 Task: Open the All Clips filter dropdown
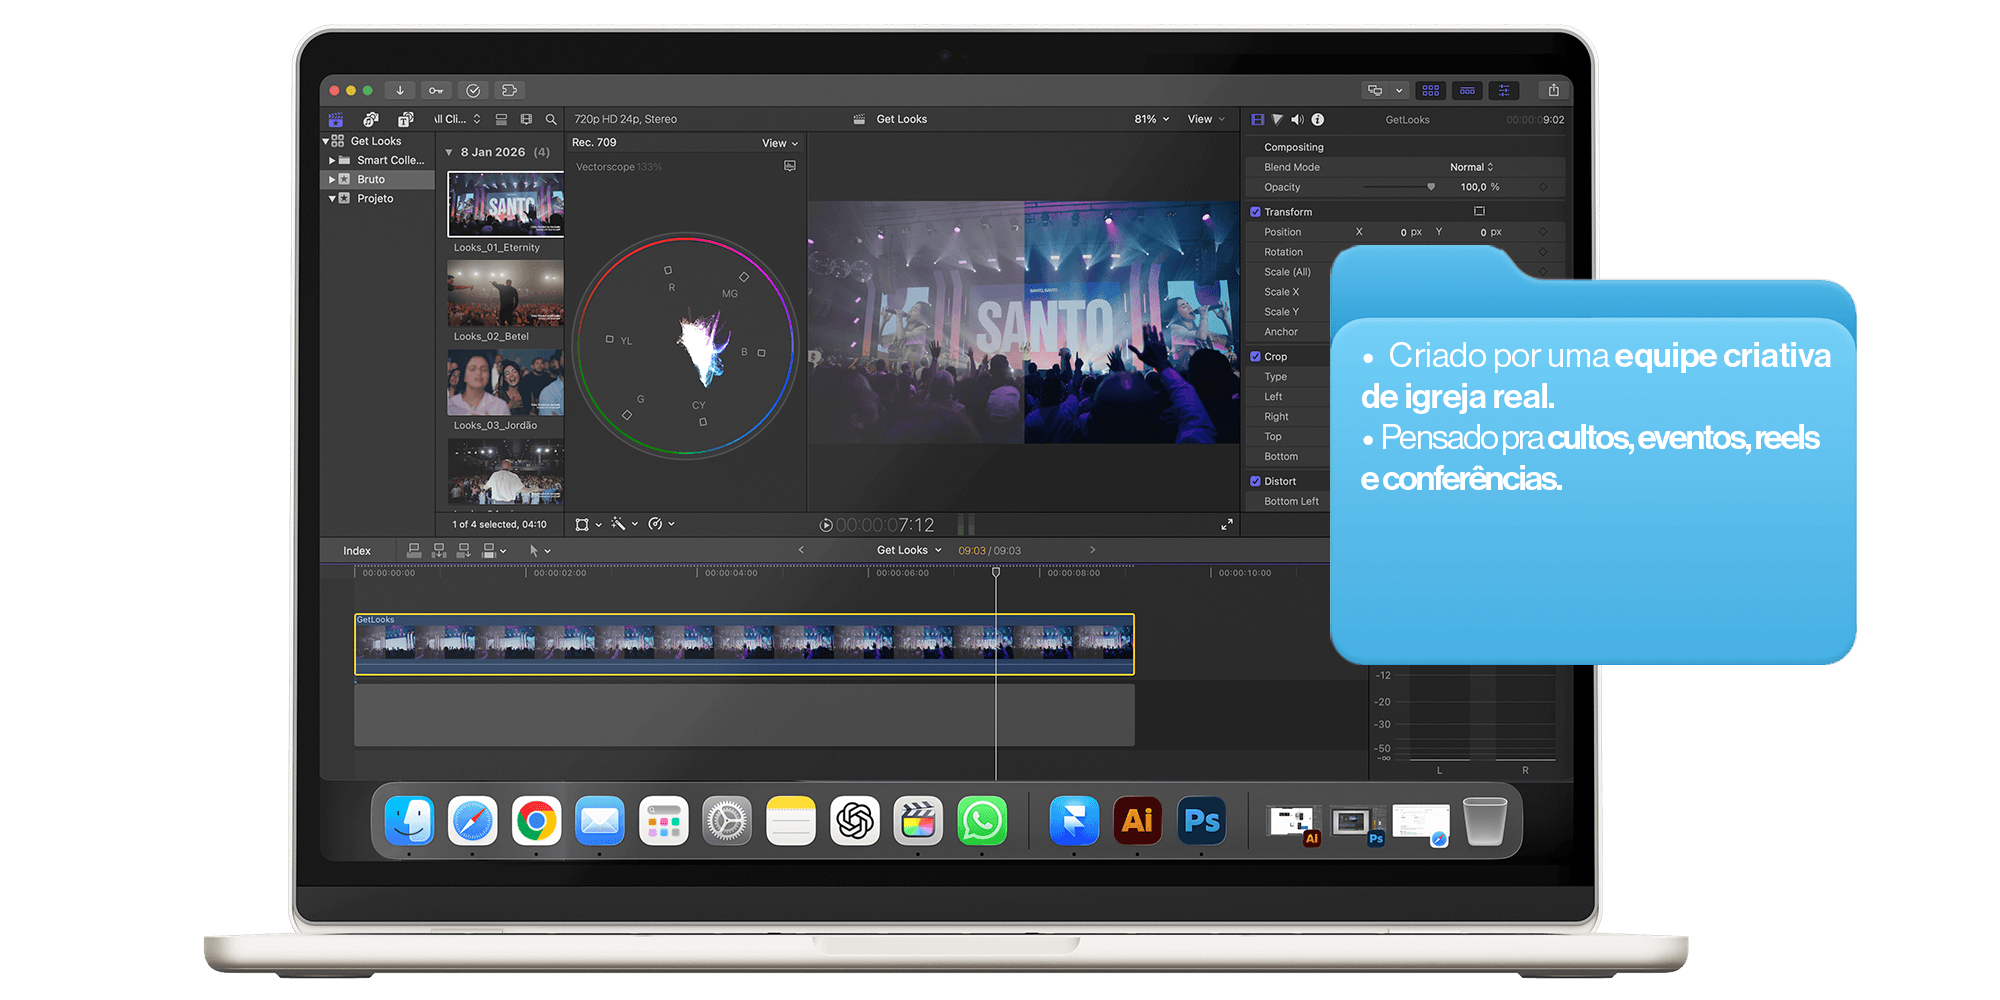click(456, 119)
